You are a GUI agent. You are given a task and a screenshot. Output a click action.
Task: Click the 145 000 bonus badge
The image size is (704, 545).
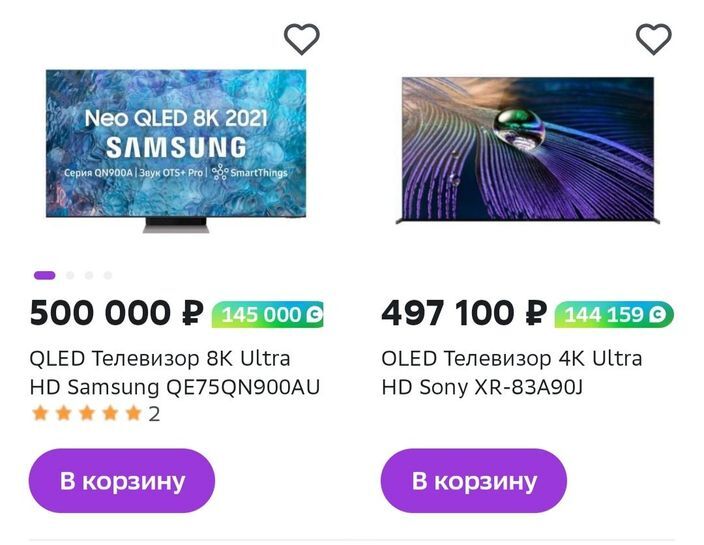(x=268, y=314)
